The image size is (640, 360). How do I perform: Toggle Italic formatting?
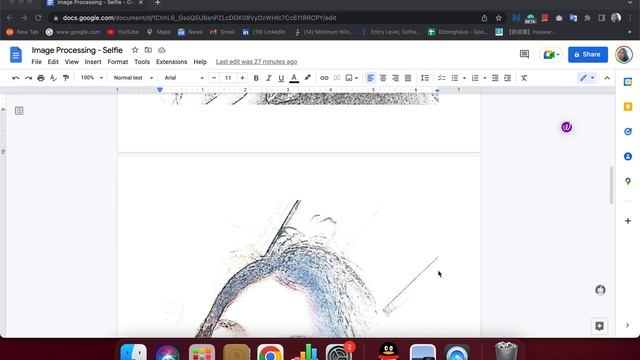[x=269, y=78]
